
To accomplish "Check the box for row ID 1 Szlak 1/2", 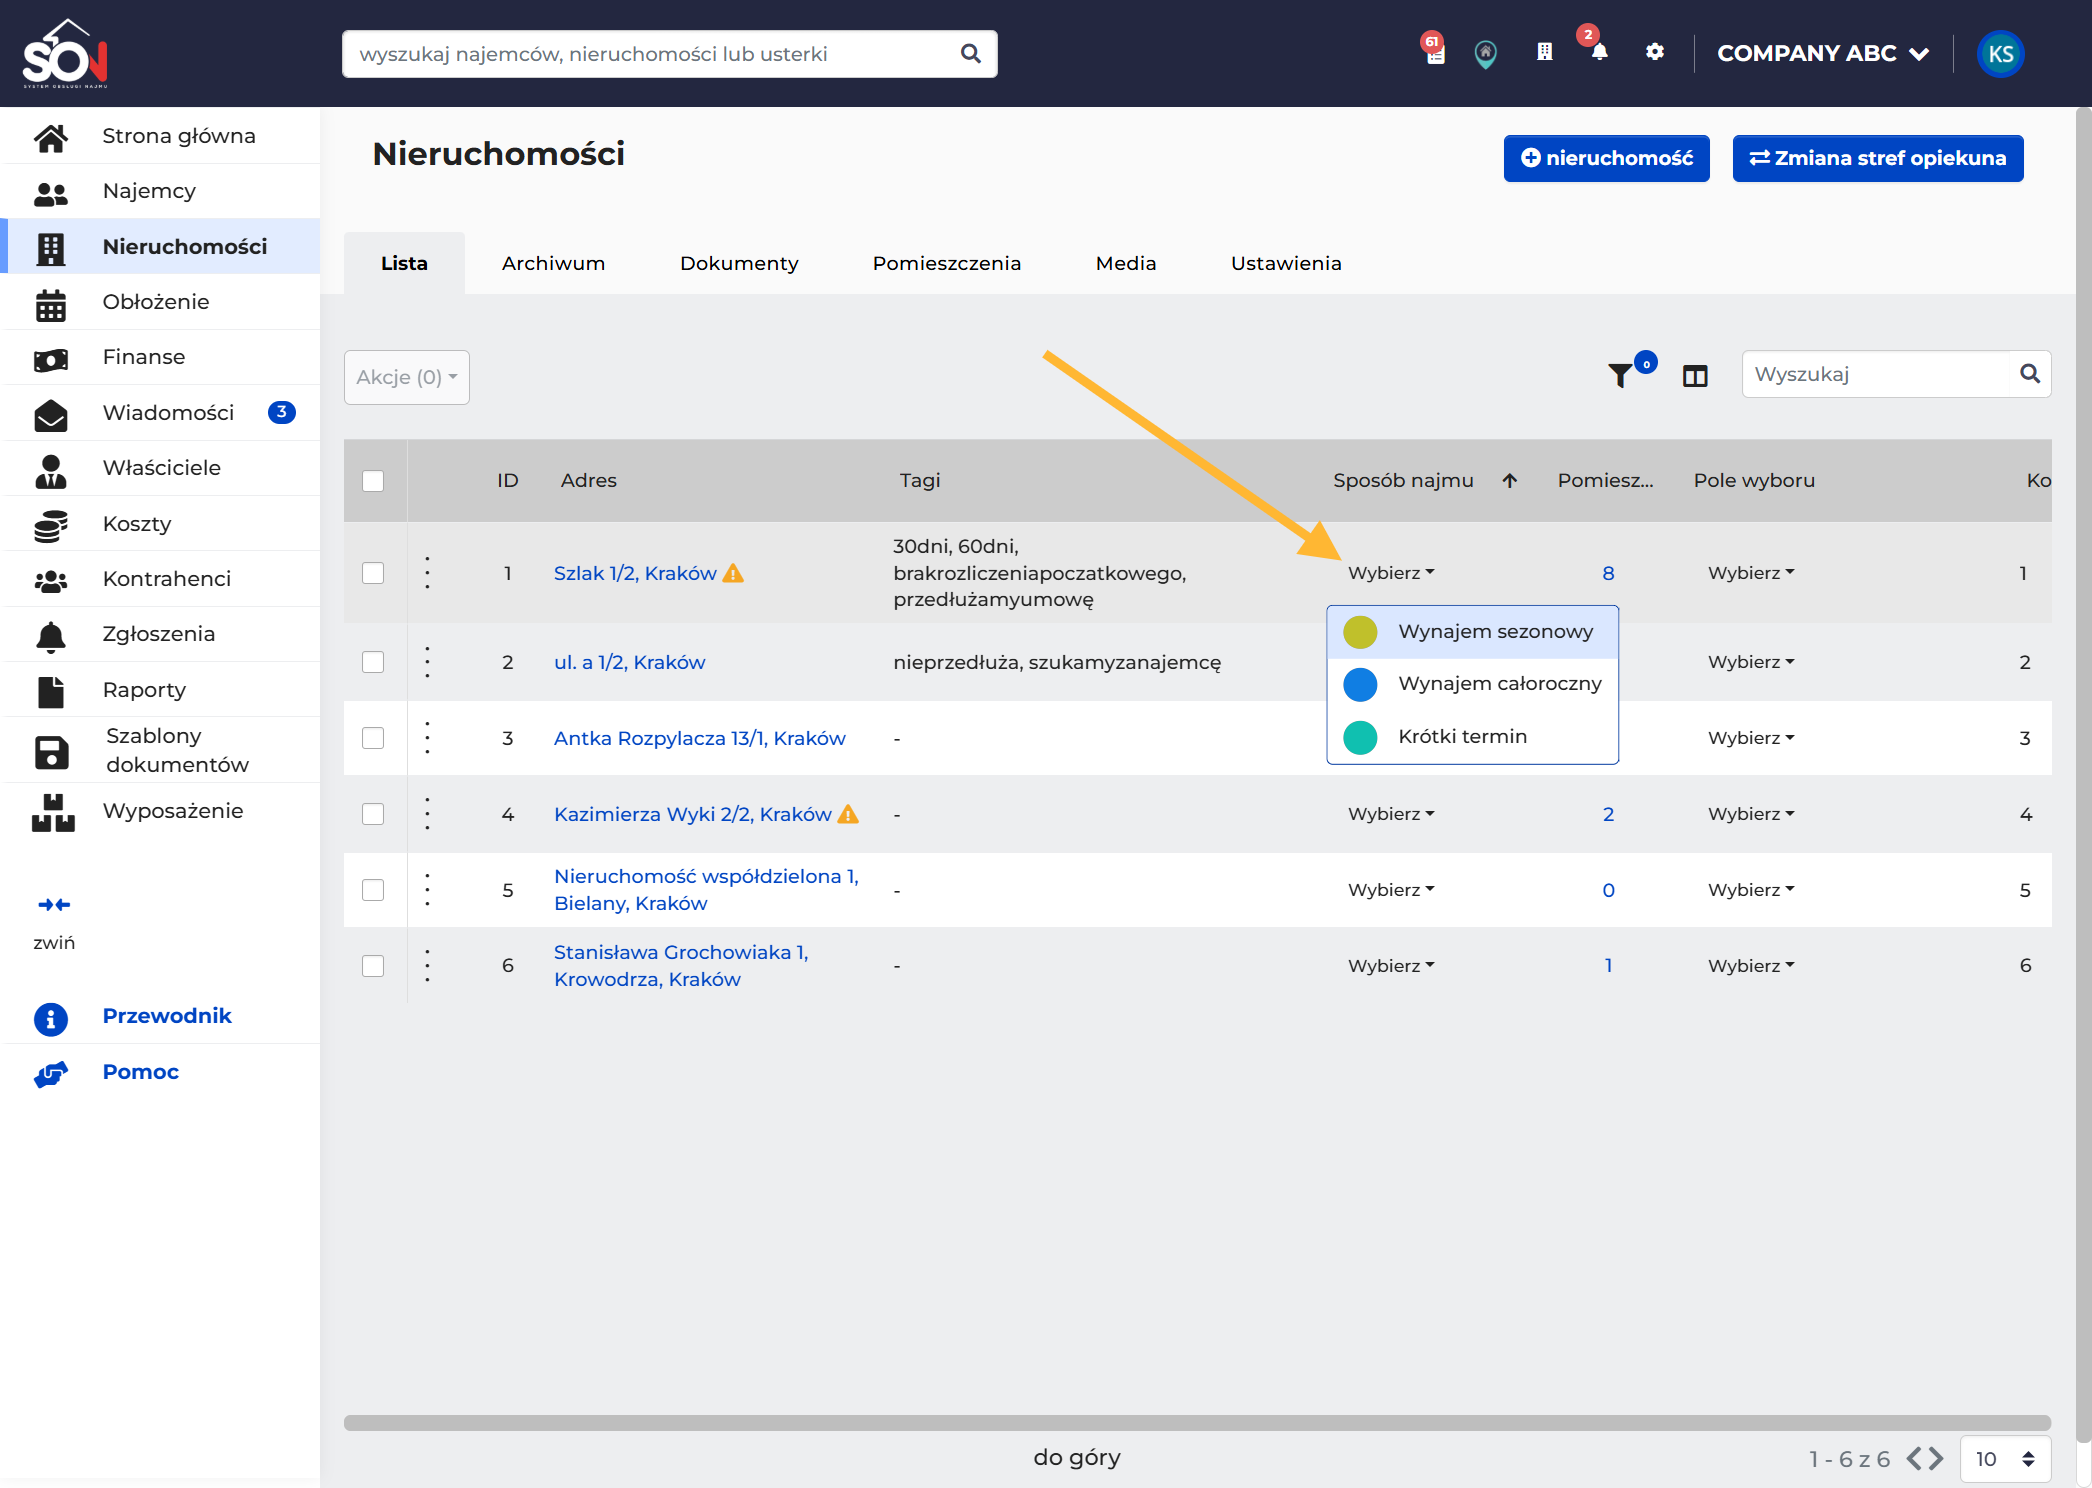I will [x=373, y=573].
